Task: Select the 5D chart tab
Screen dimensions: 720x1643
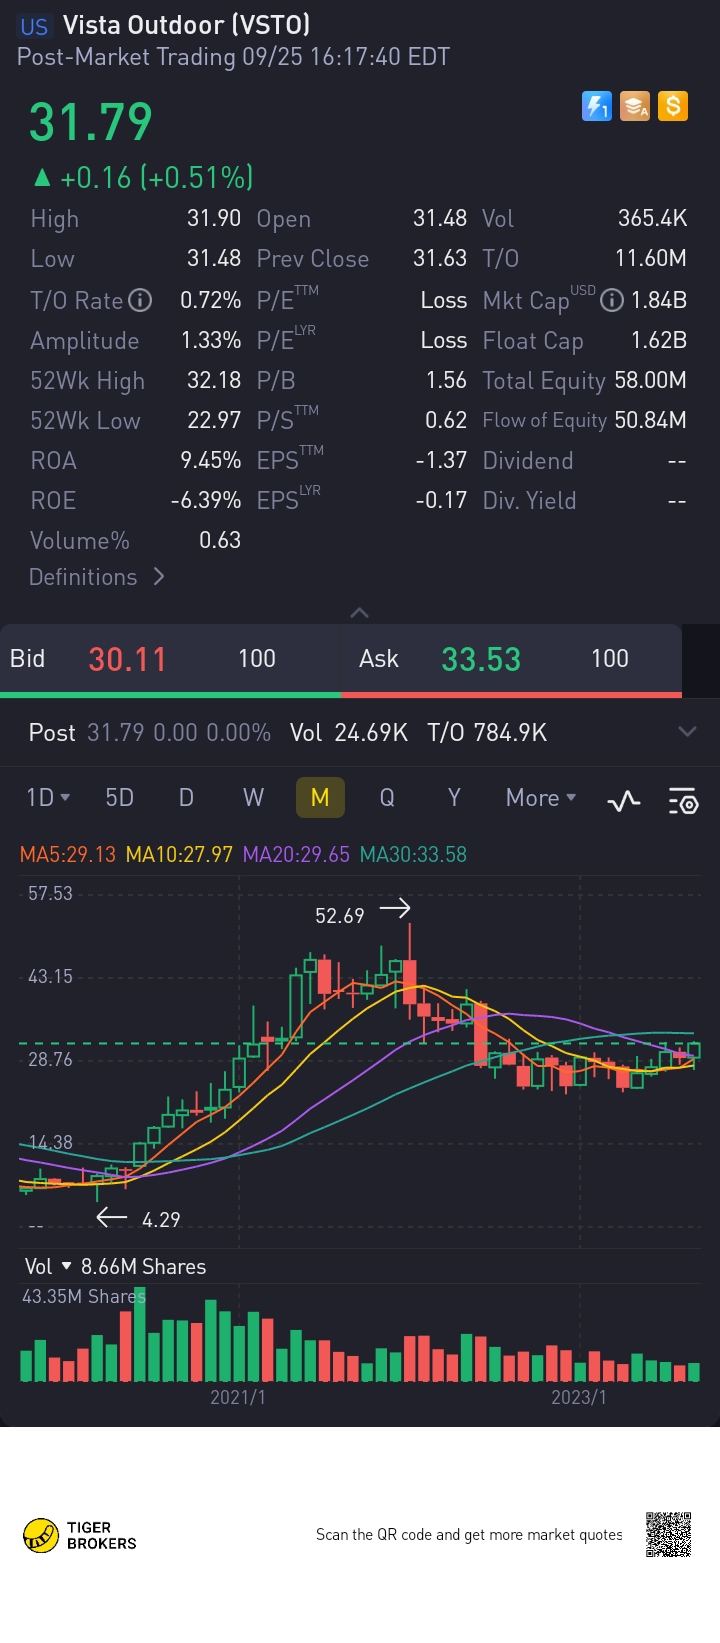Action: 119,797
